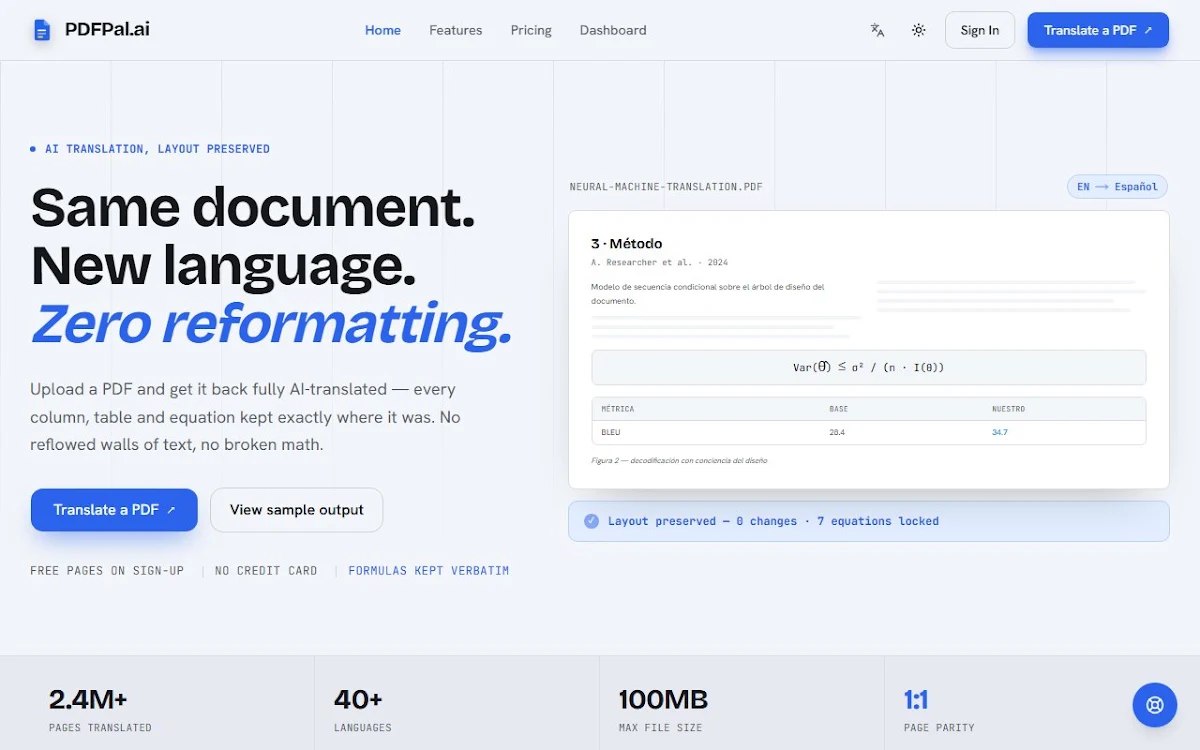
Task: Click View sample output button
Action: 297,510
